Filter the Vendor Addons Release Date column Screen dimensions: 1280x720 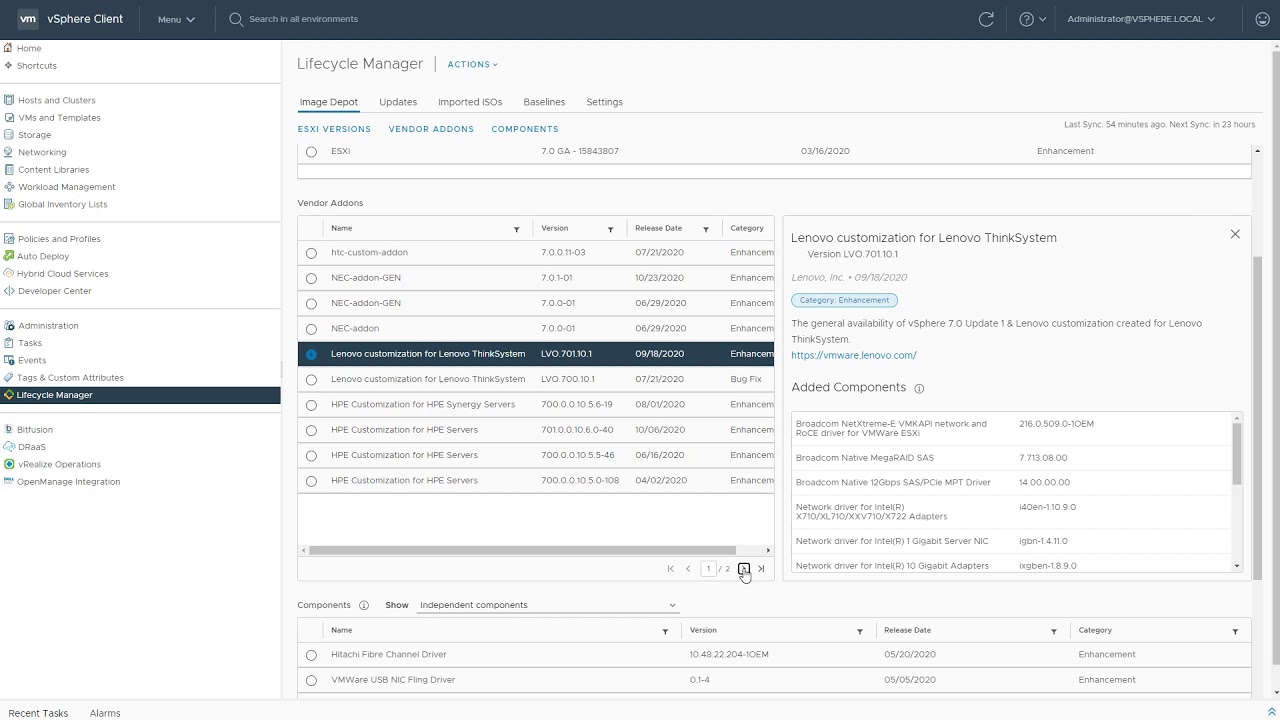(x=705, y=229)
